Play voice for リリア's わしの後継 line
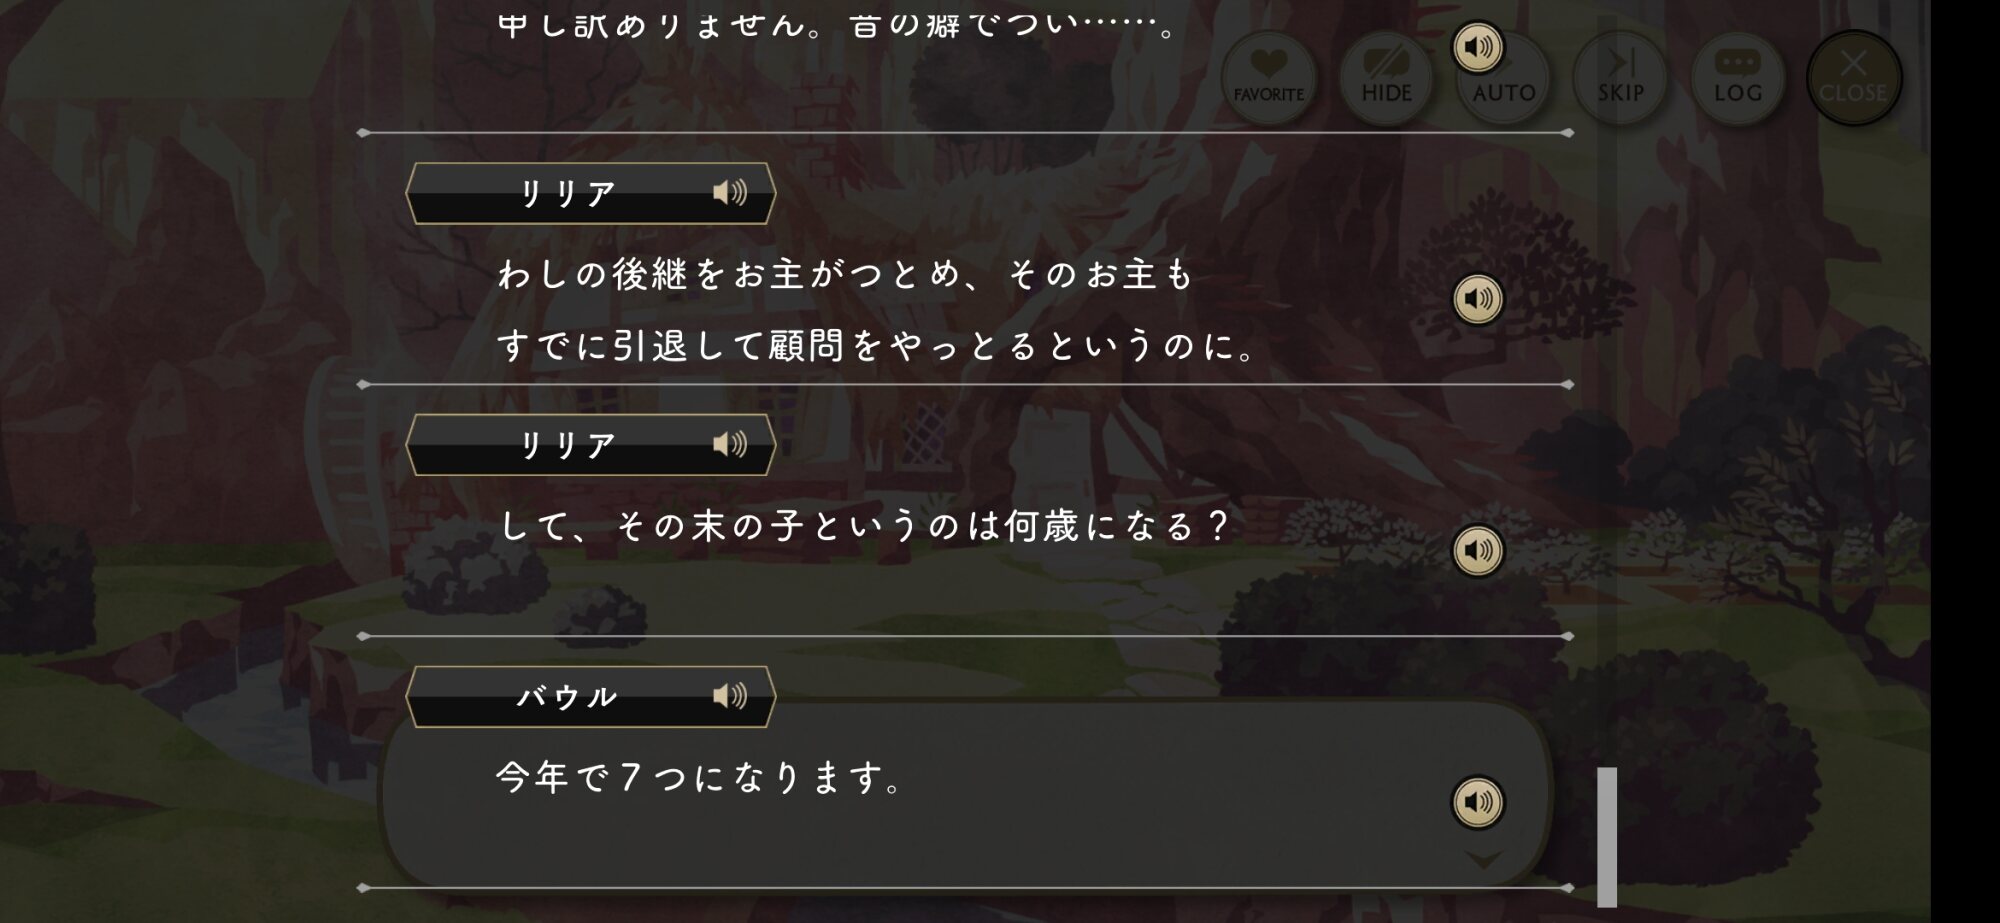This screenshot has width=2000, height=923. coord(1478,298)
